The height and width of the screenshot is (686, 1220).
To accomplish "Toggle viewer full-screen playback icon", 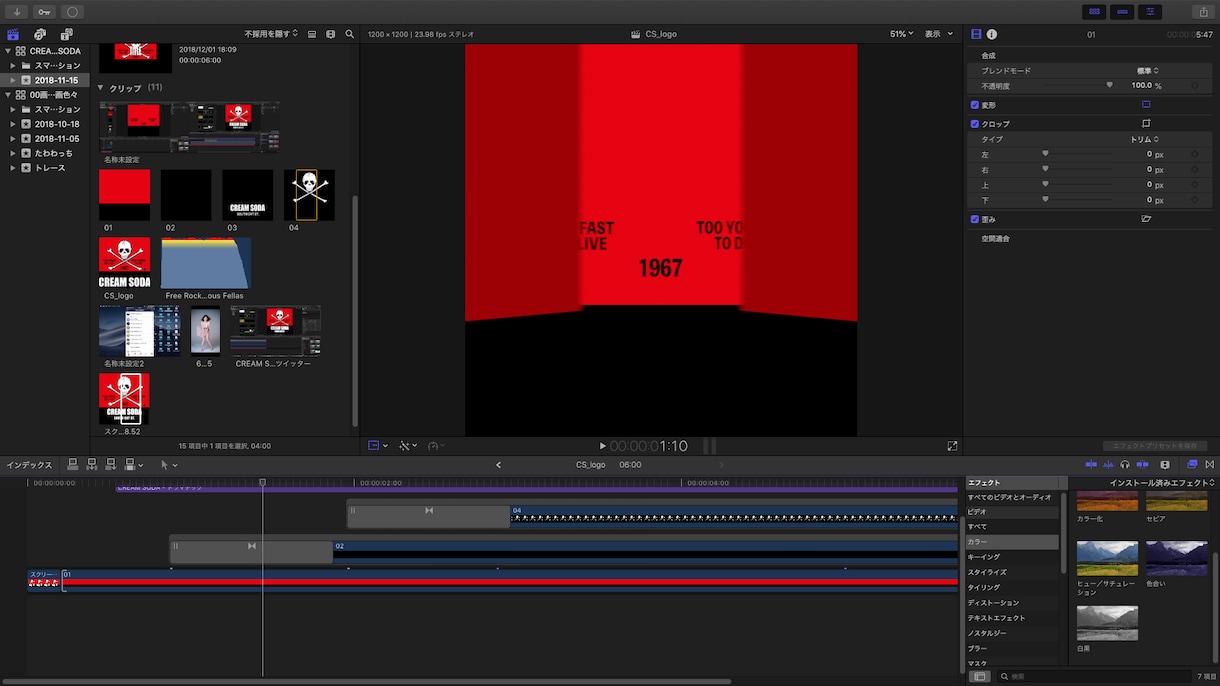I will click(952, 446).
